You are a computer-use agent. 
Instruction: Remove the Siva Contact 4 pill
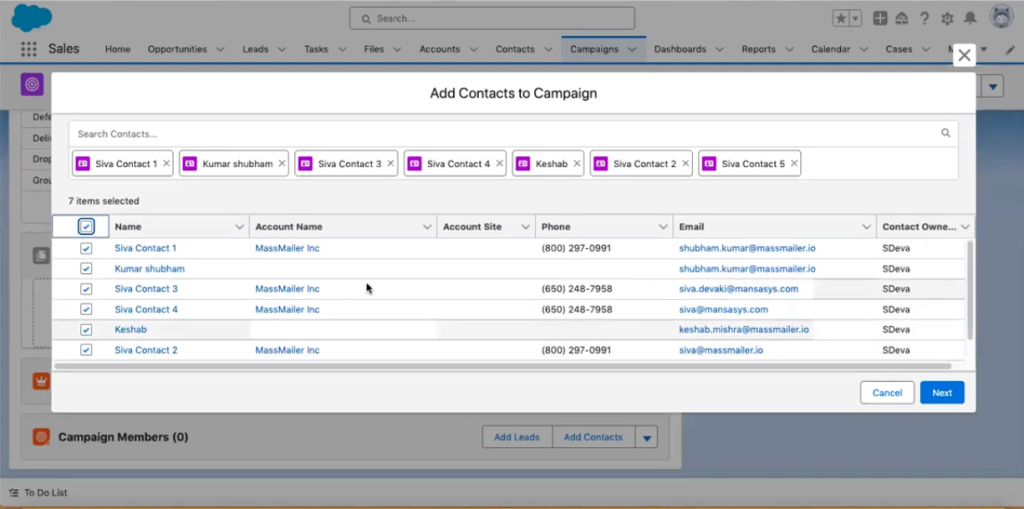[500, 164]
